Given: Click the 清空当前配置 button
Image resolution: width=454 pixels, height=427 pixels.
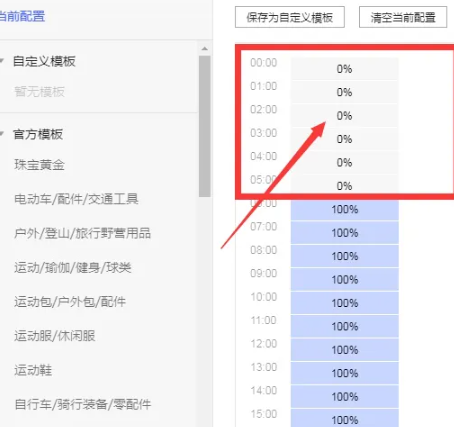Looking at the screenshot, I should (403, 17).
